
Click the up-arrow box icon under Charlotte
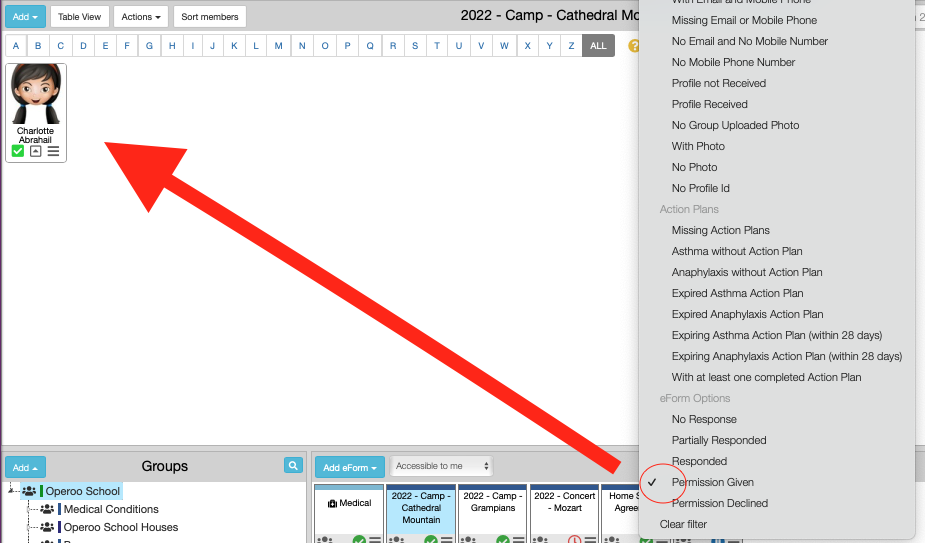coord(35,151)
